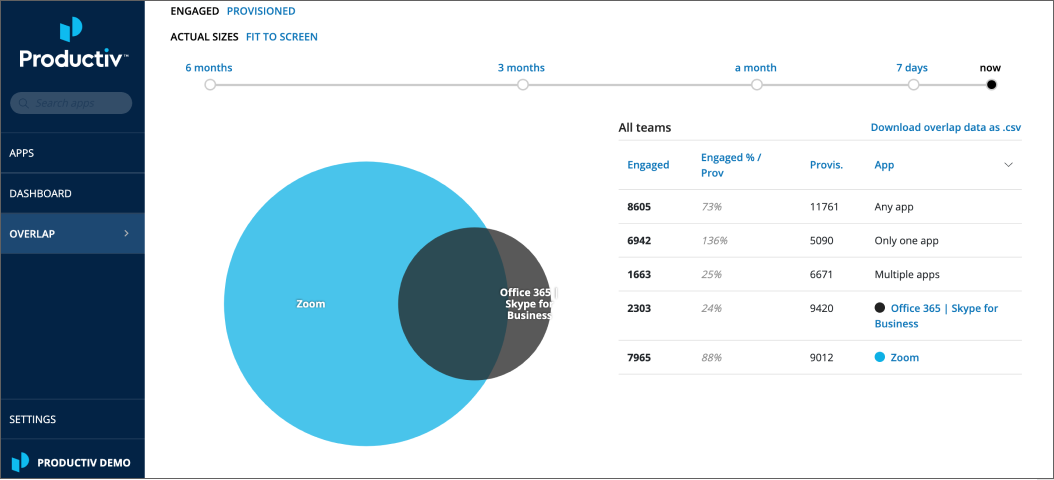Open the APPS sidebar section
1054x480 pixels.
[73, 153]
